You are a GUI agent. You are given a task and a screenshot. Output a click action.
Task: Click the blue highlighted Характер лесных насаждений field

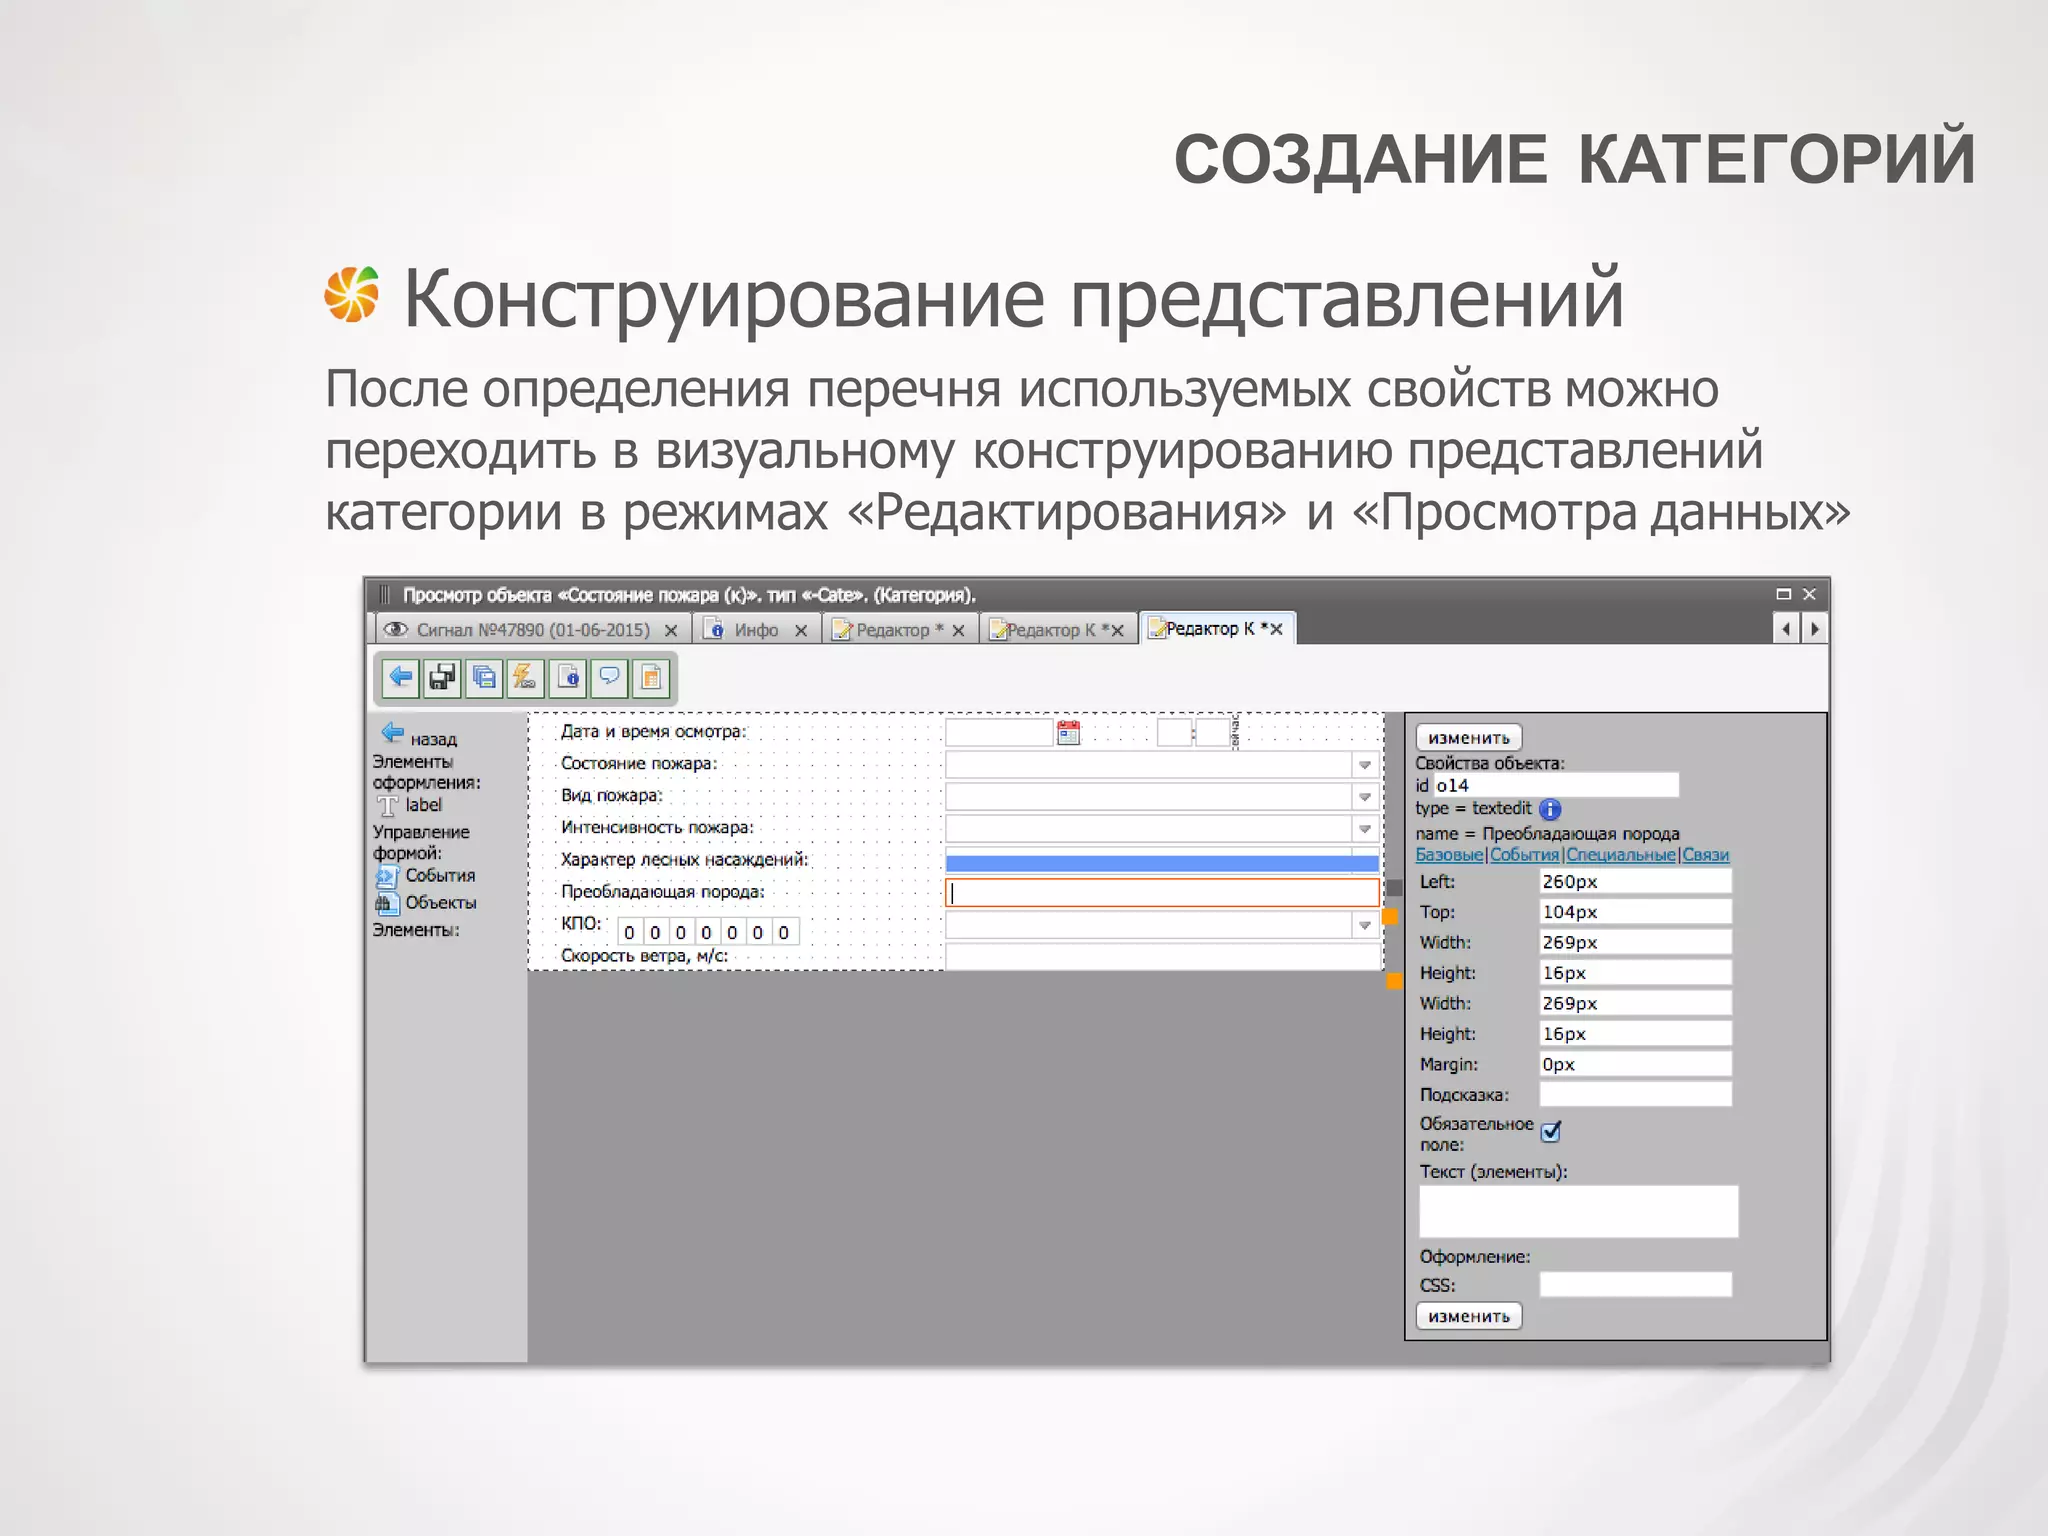(1162, 863)
